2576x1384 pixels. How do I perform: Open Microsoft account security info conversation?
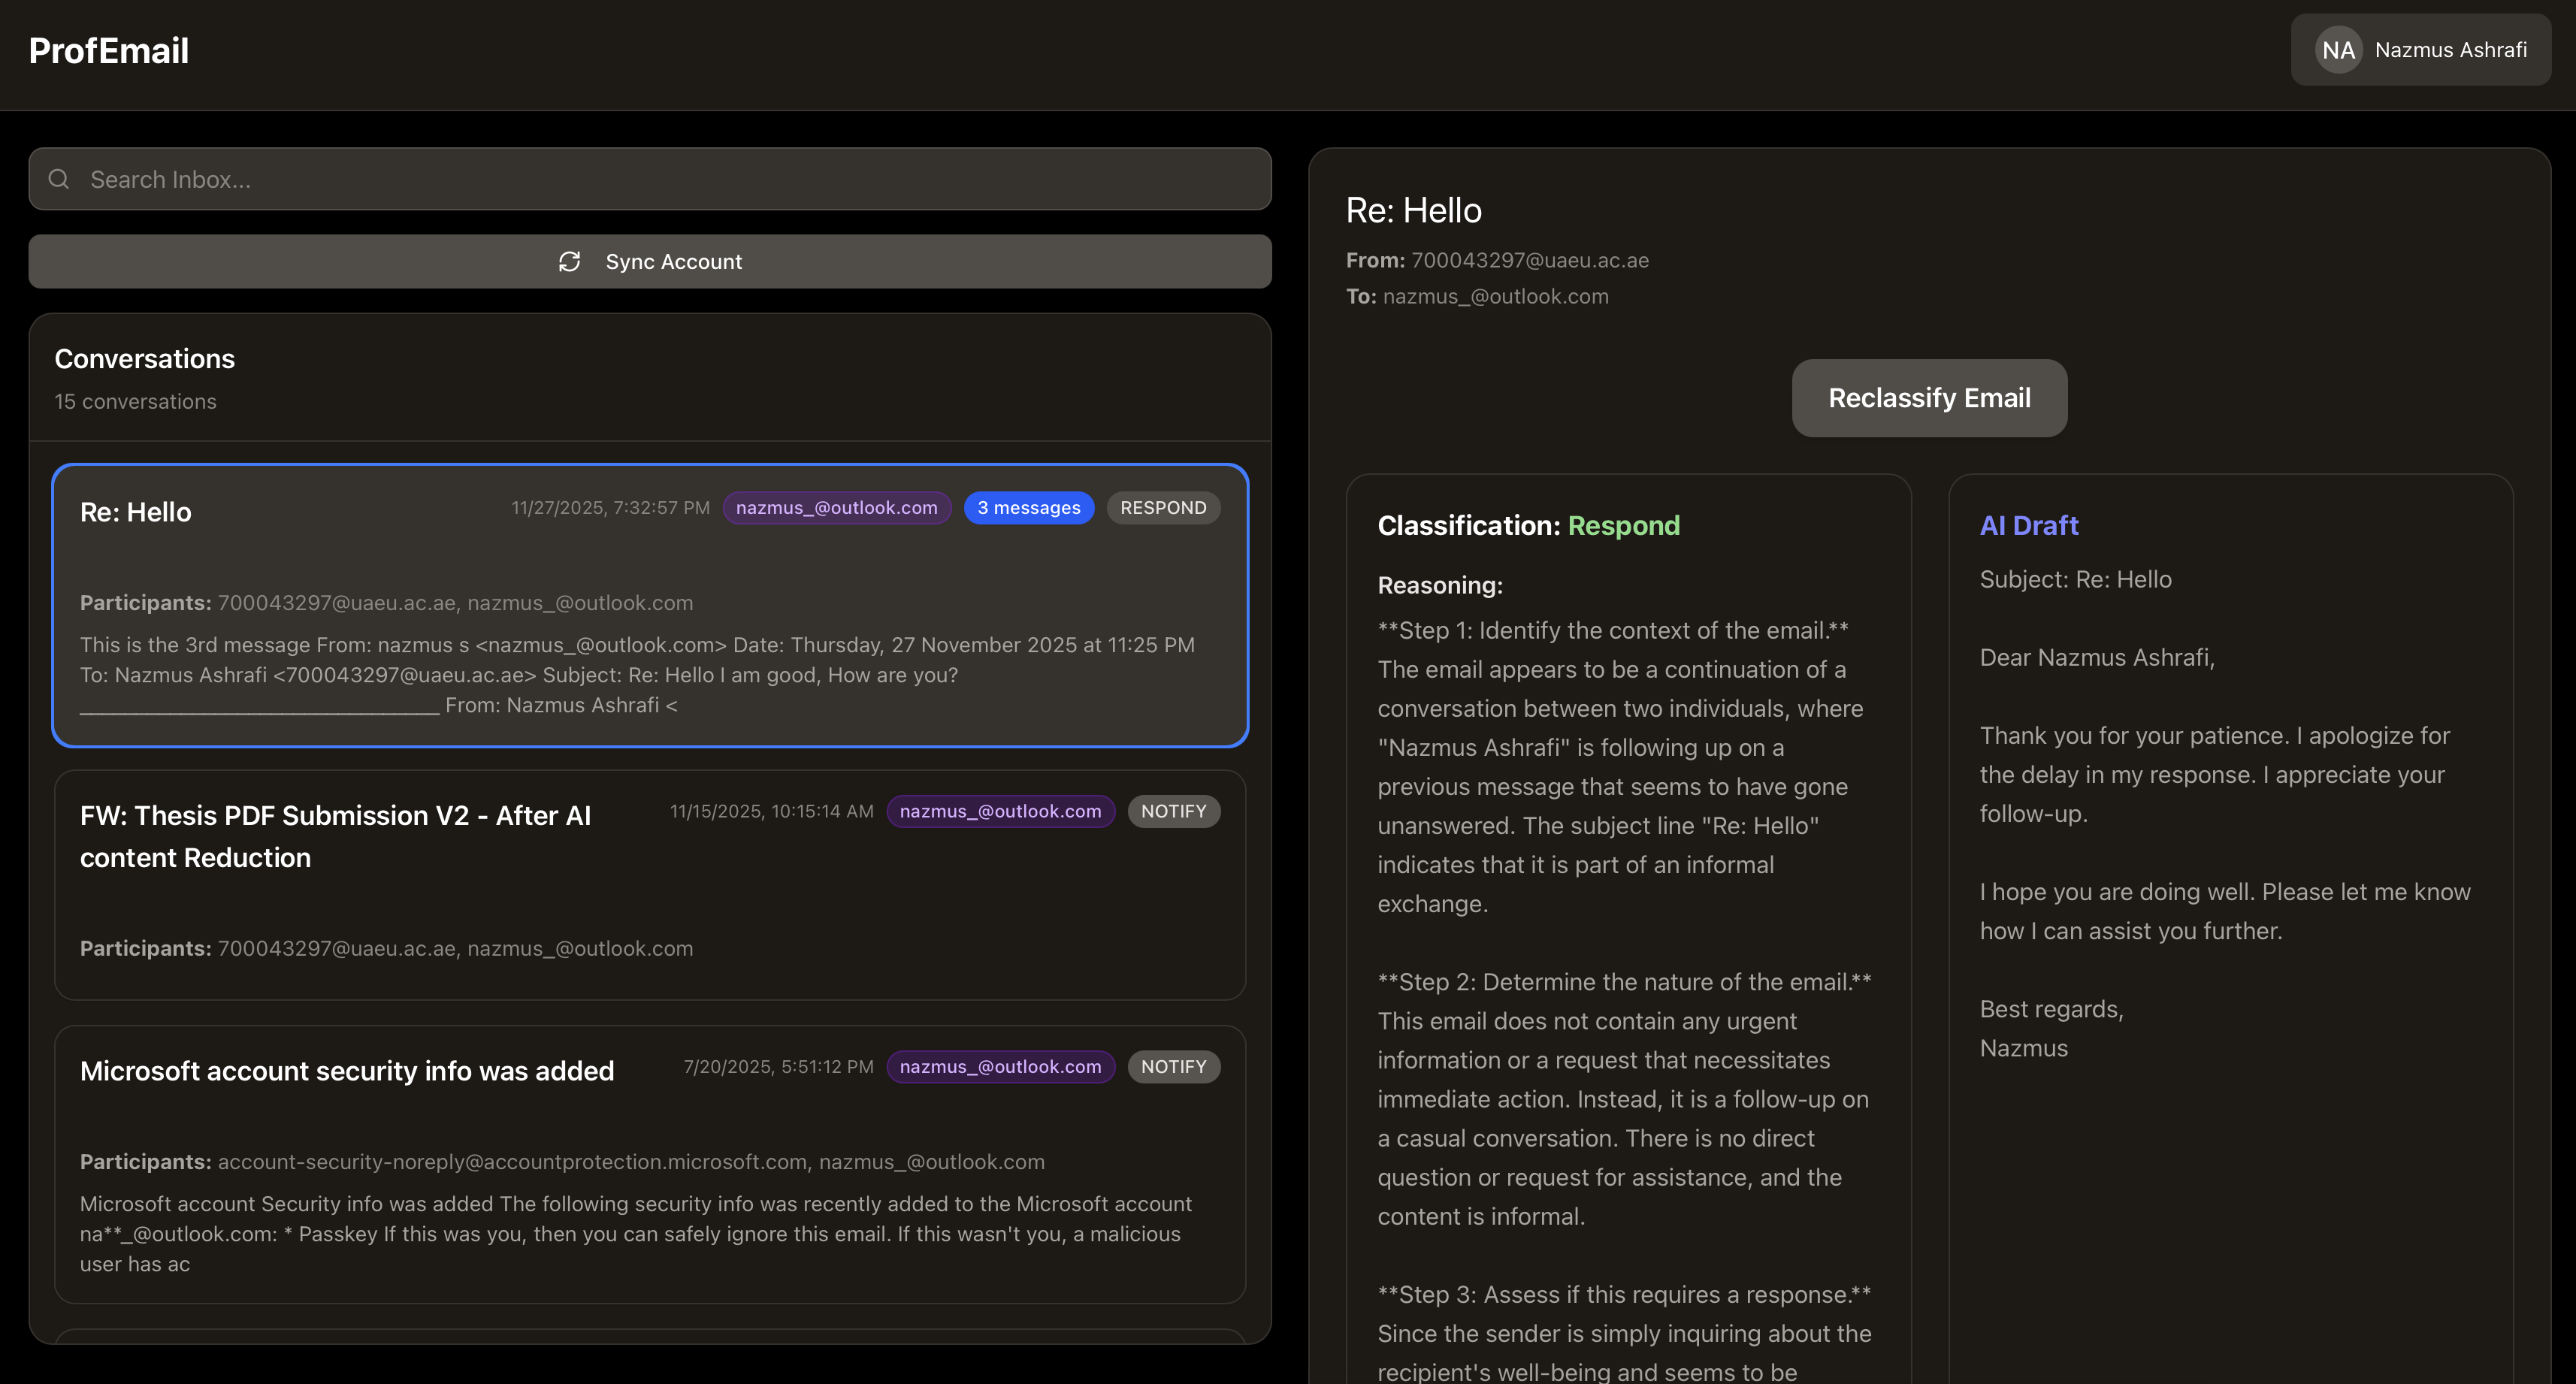point(347,1071)
